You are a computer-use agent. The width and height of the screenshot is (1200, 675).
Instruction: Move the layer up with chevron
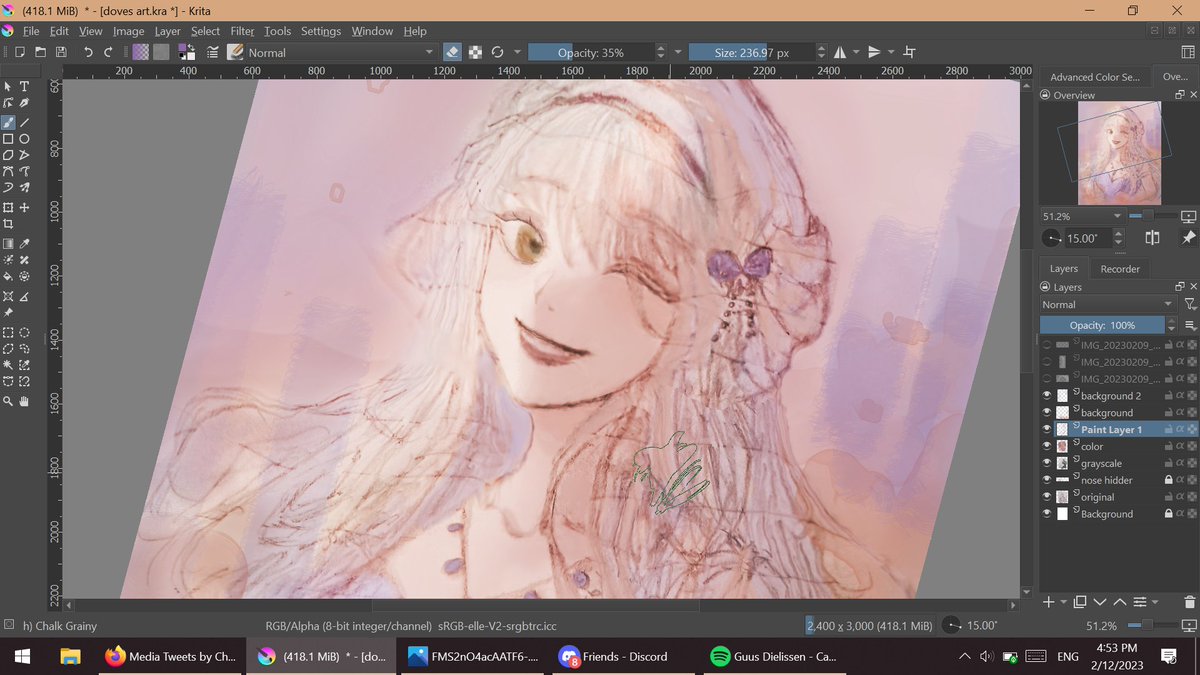[x=1120, y=602]
